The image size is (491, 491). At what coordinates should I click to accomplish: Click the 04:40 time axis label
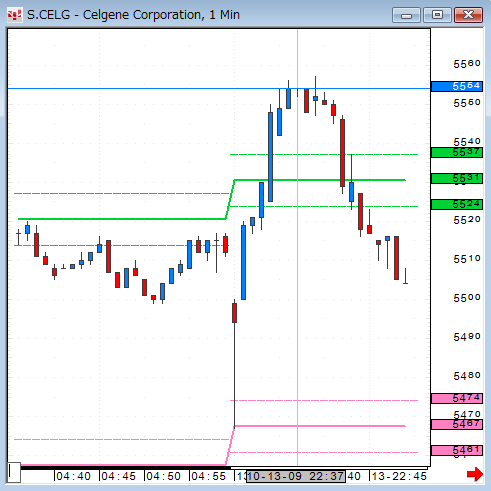[73, 476]
